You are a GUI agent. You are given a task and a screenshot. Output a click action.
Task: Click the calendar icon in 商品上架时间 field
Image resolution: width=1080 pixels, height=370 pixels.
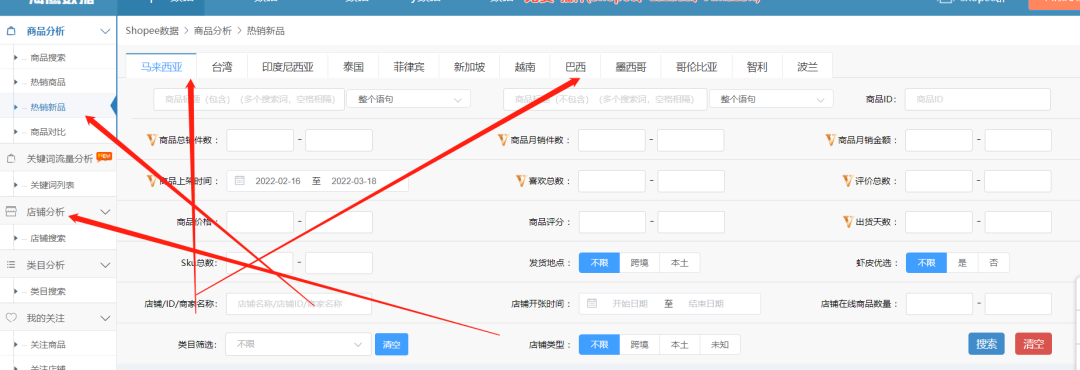point(240,181)
